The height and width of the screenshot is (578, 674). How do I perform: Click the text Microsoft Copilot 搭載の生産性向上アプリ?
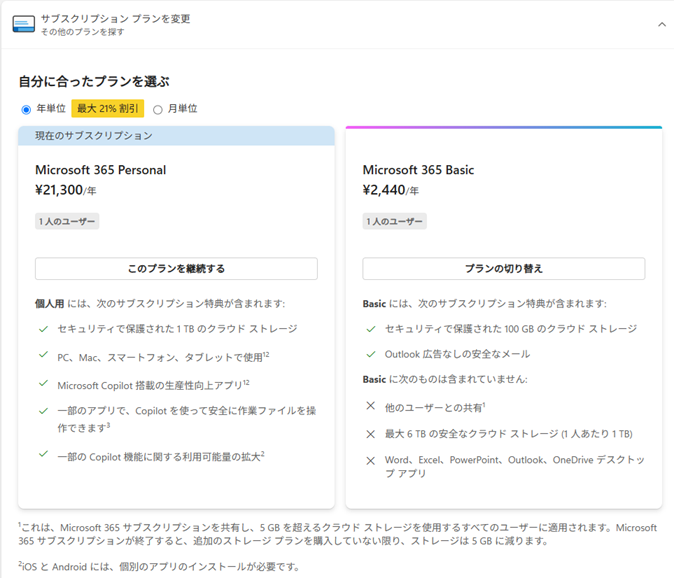click(153, 385)
